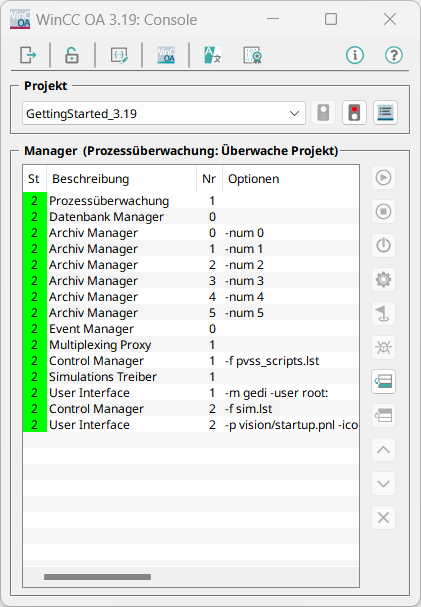Select the Event Manager row

[191, 329]
